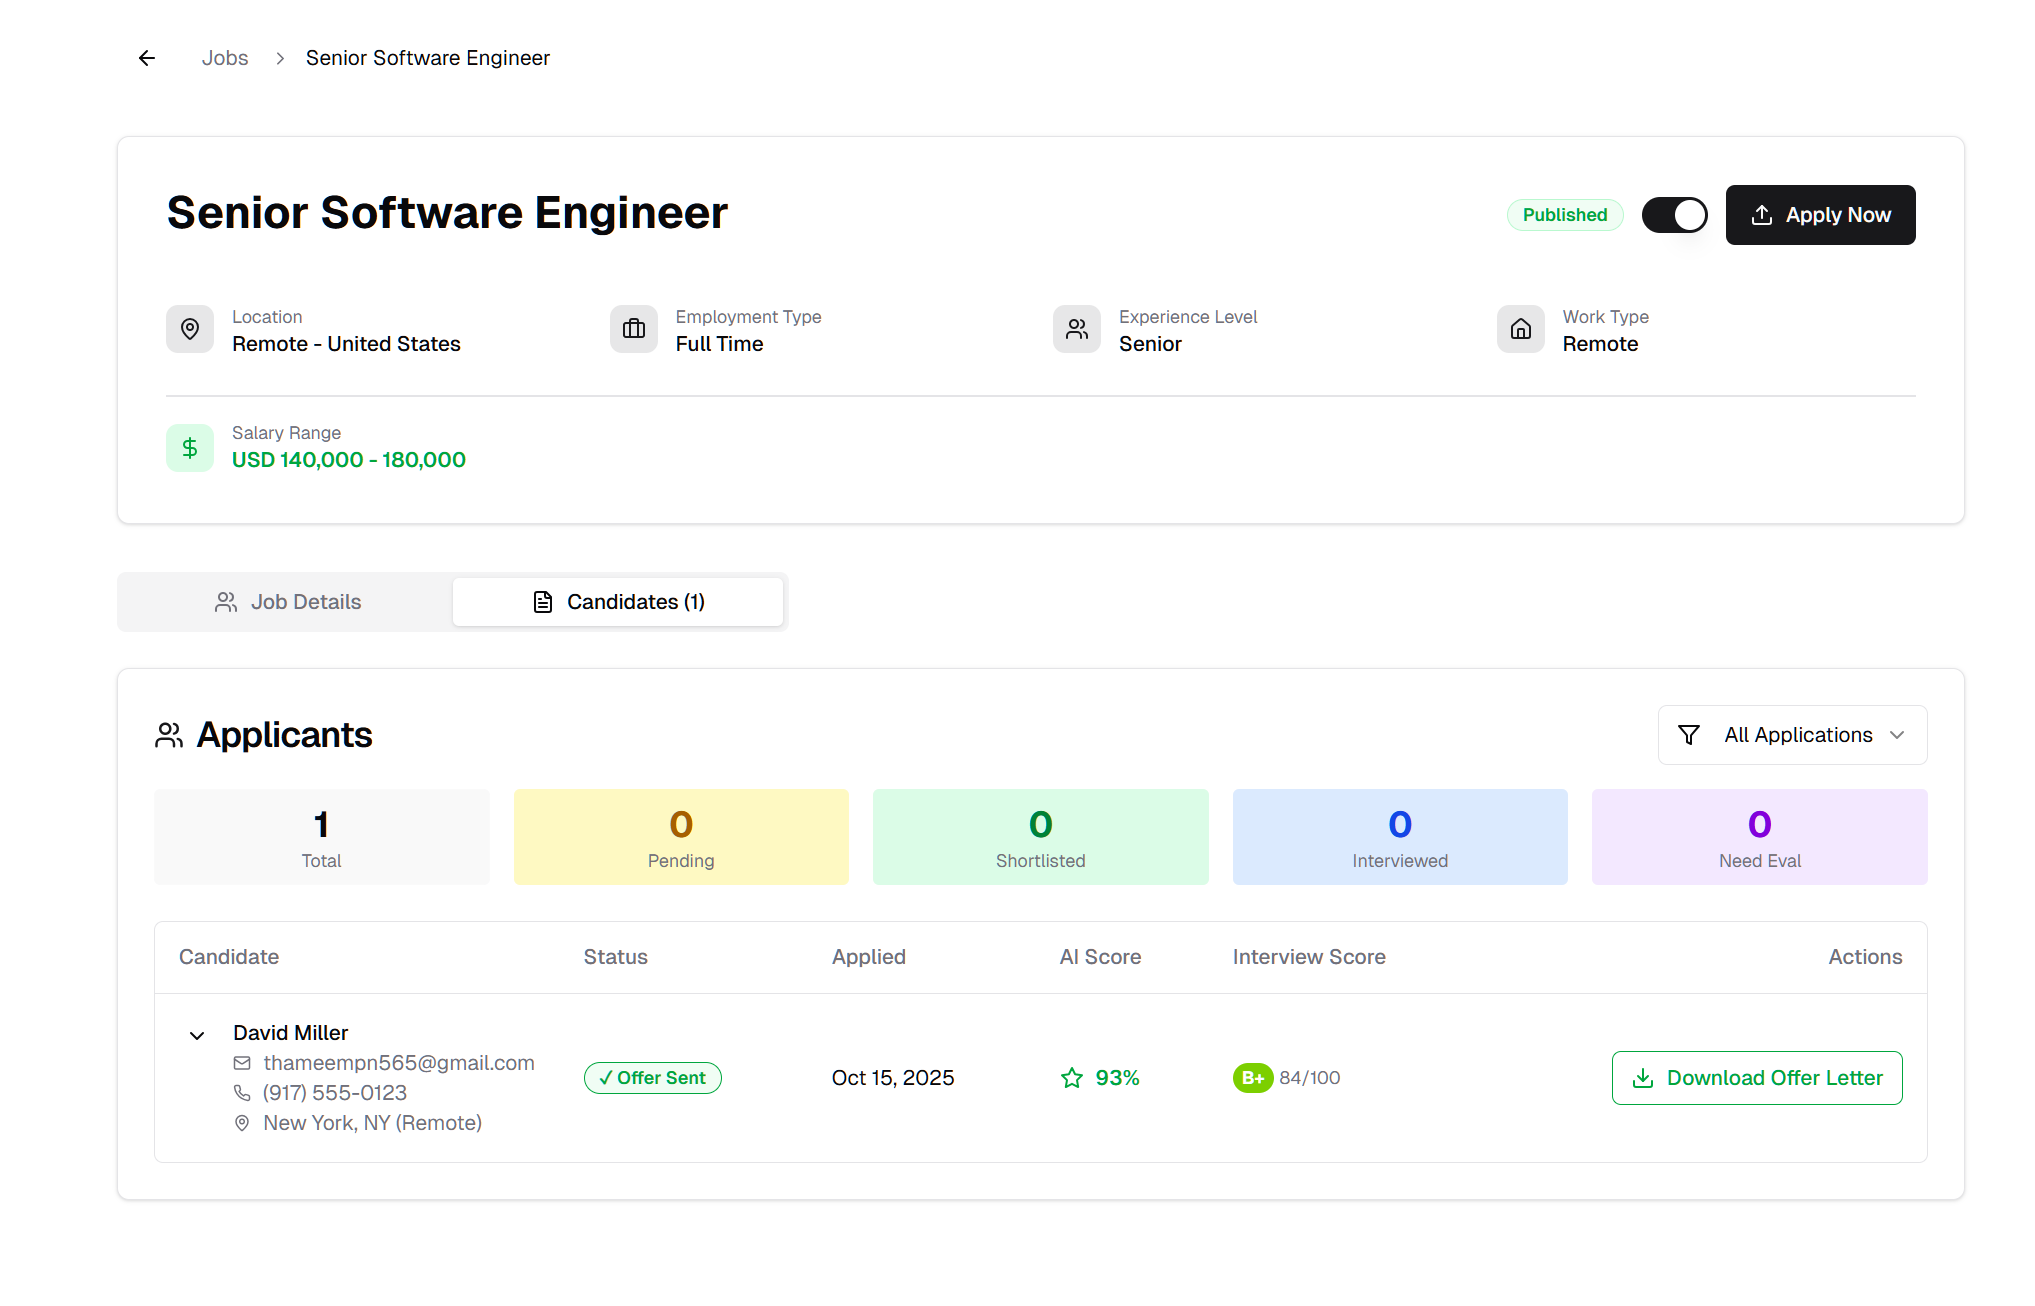
Task: Click the yellow Pending stat card
Action: point(681,837)
